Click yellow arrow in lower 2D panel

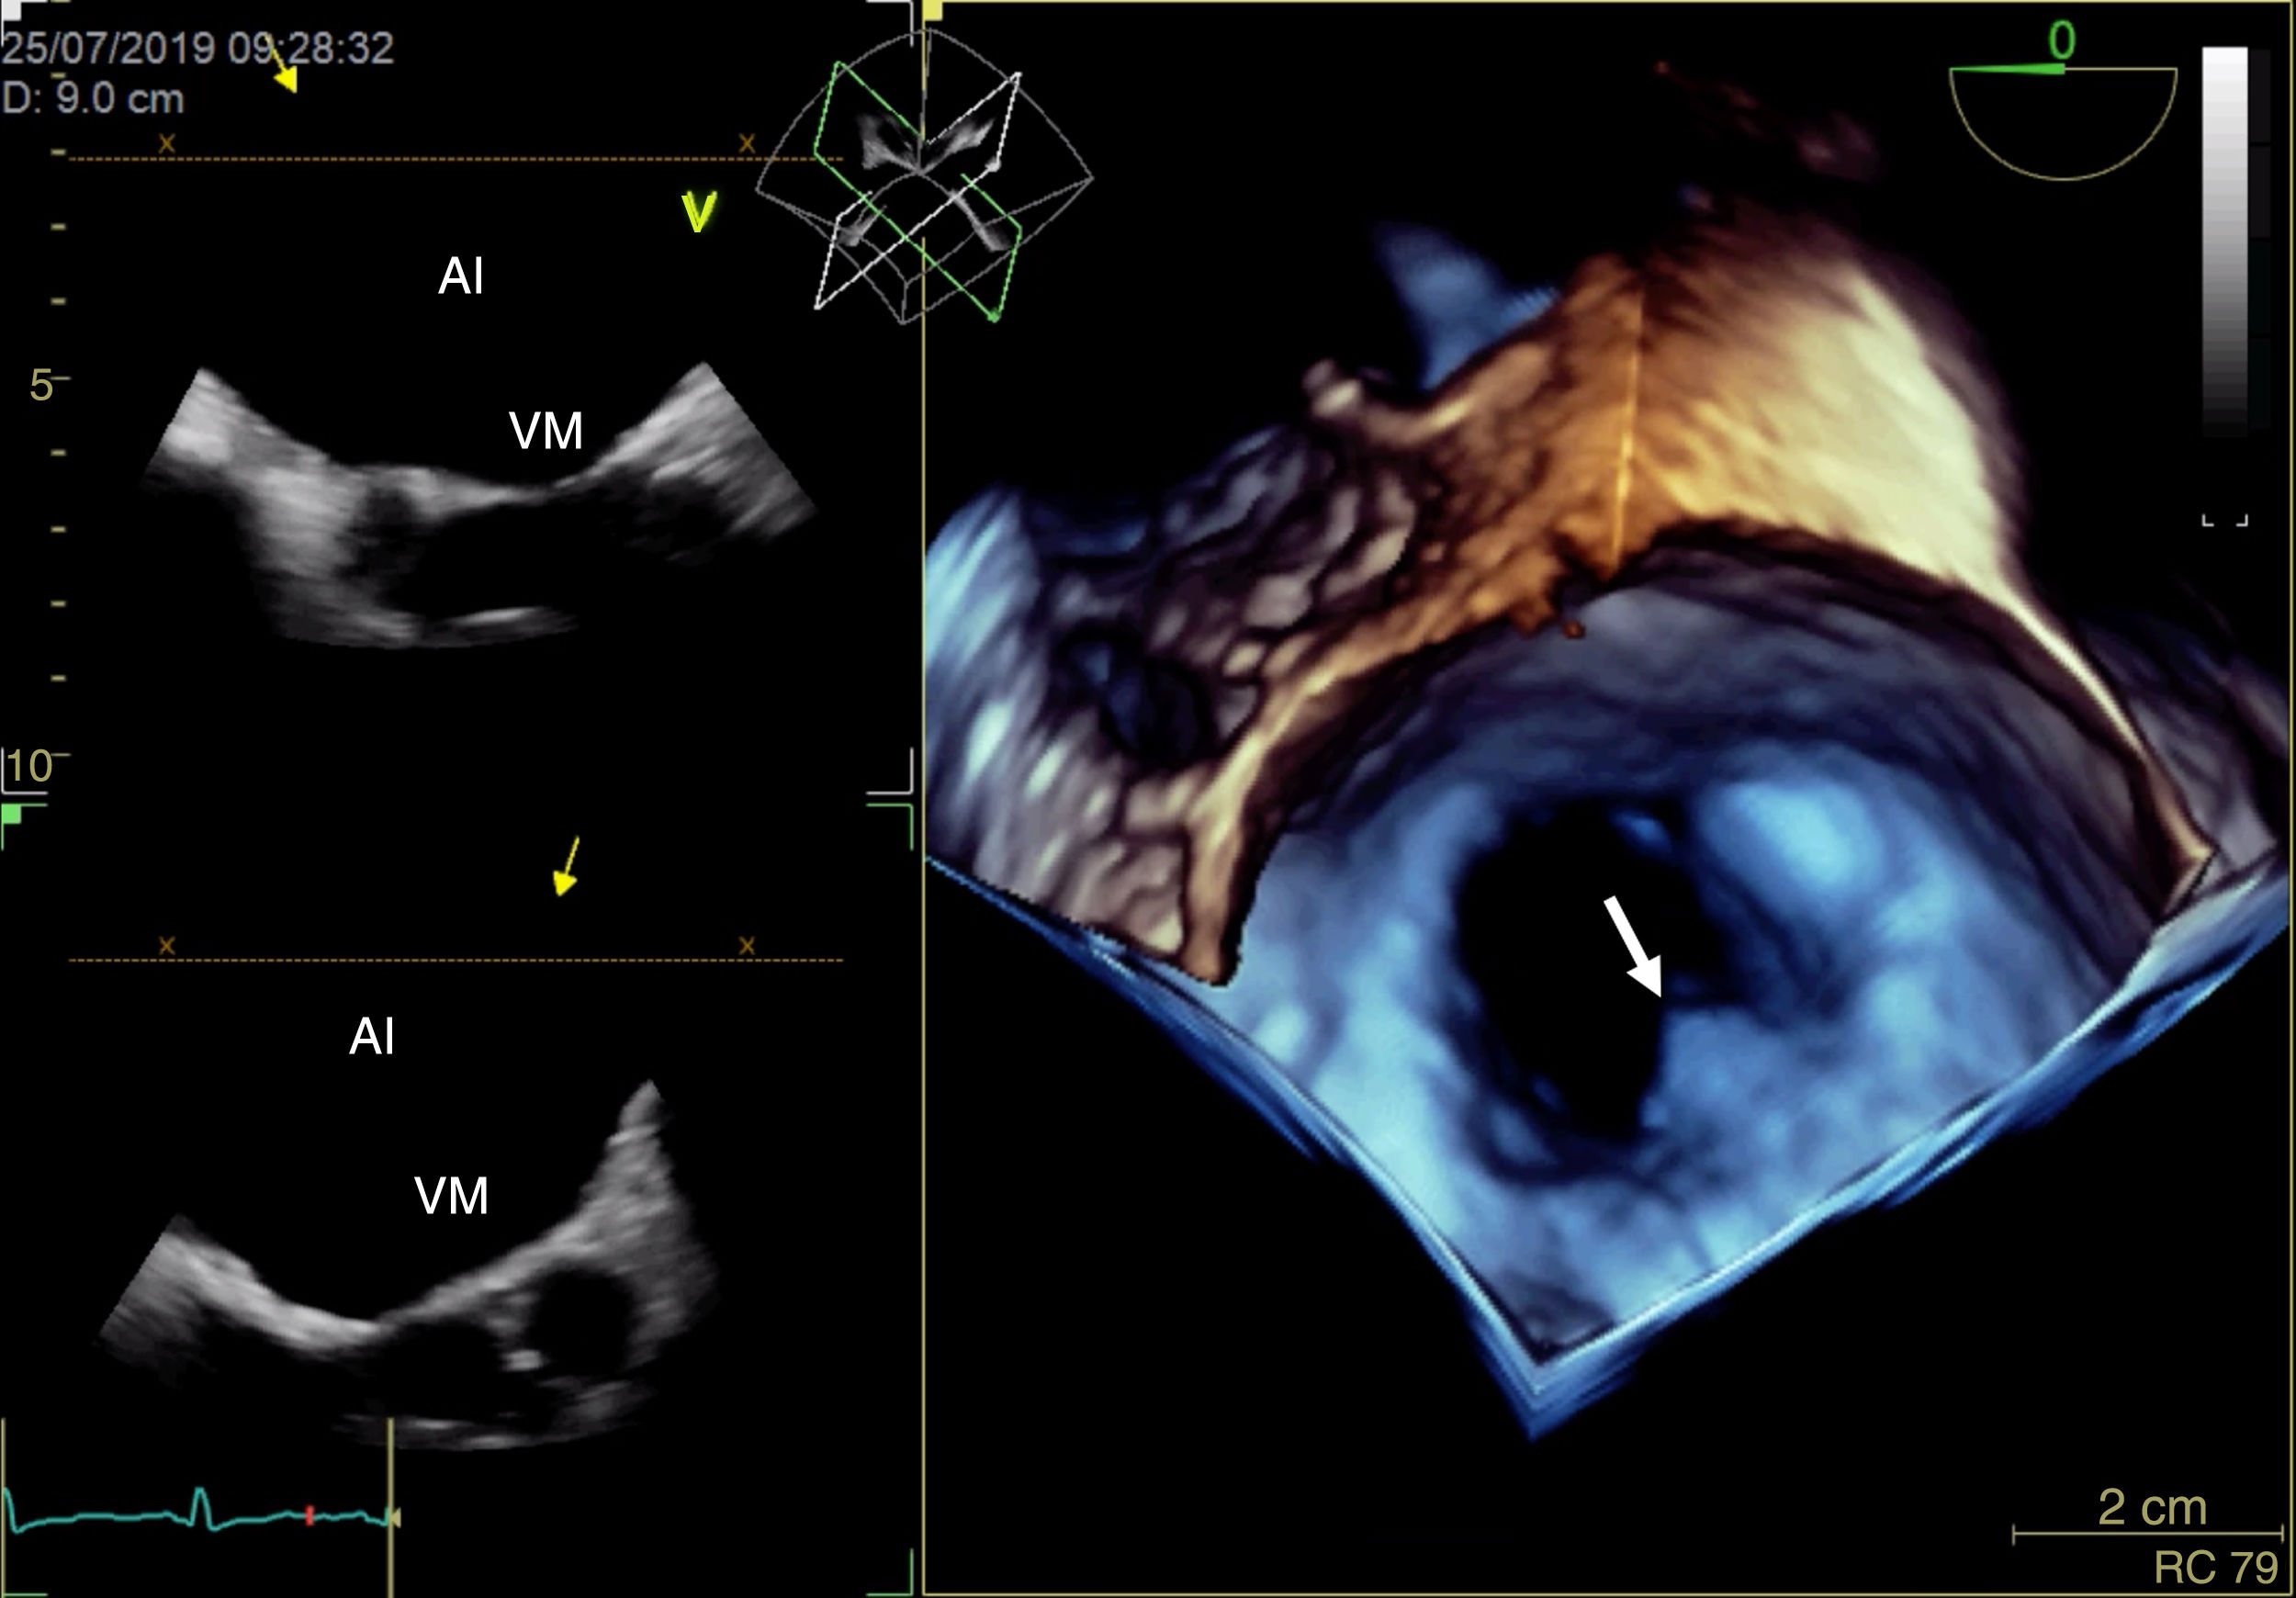pyautogui.click(x=566, y=868)
